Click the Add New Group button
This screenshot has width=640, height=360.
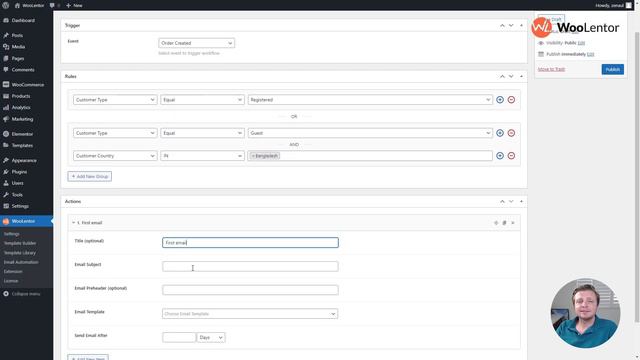coord(89,176)
